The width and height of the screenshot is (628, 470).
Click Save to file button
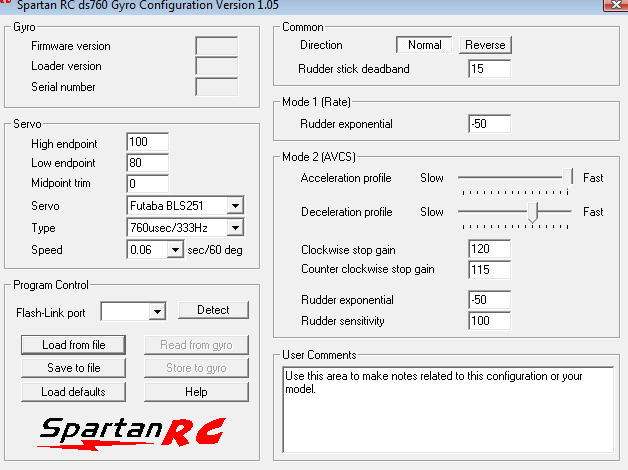74,368
